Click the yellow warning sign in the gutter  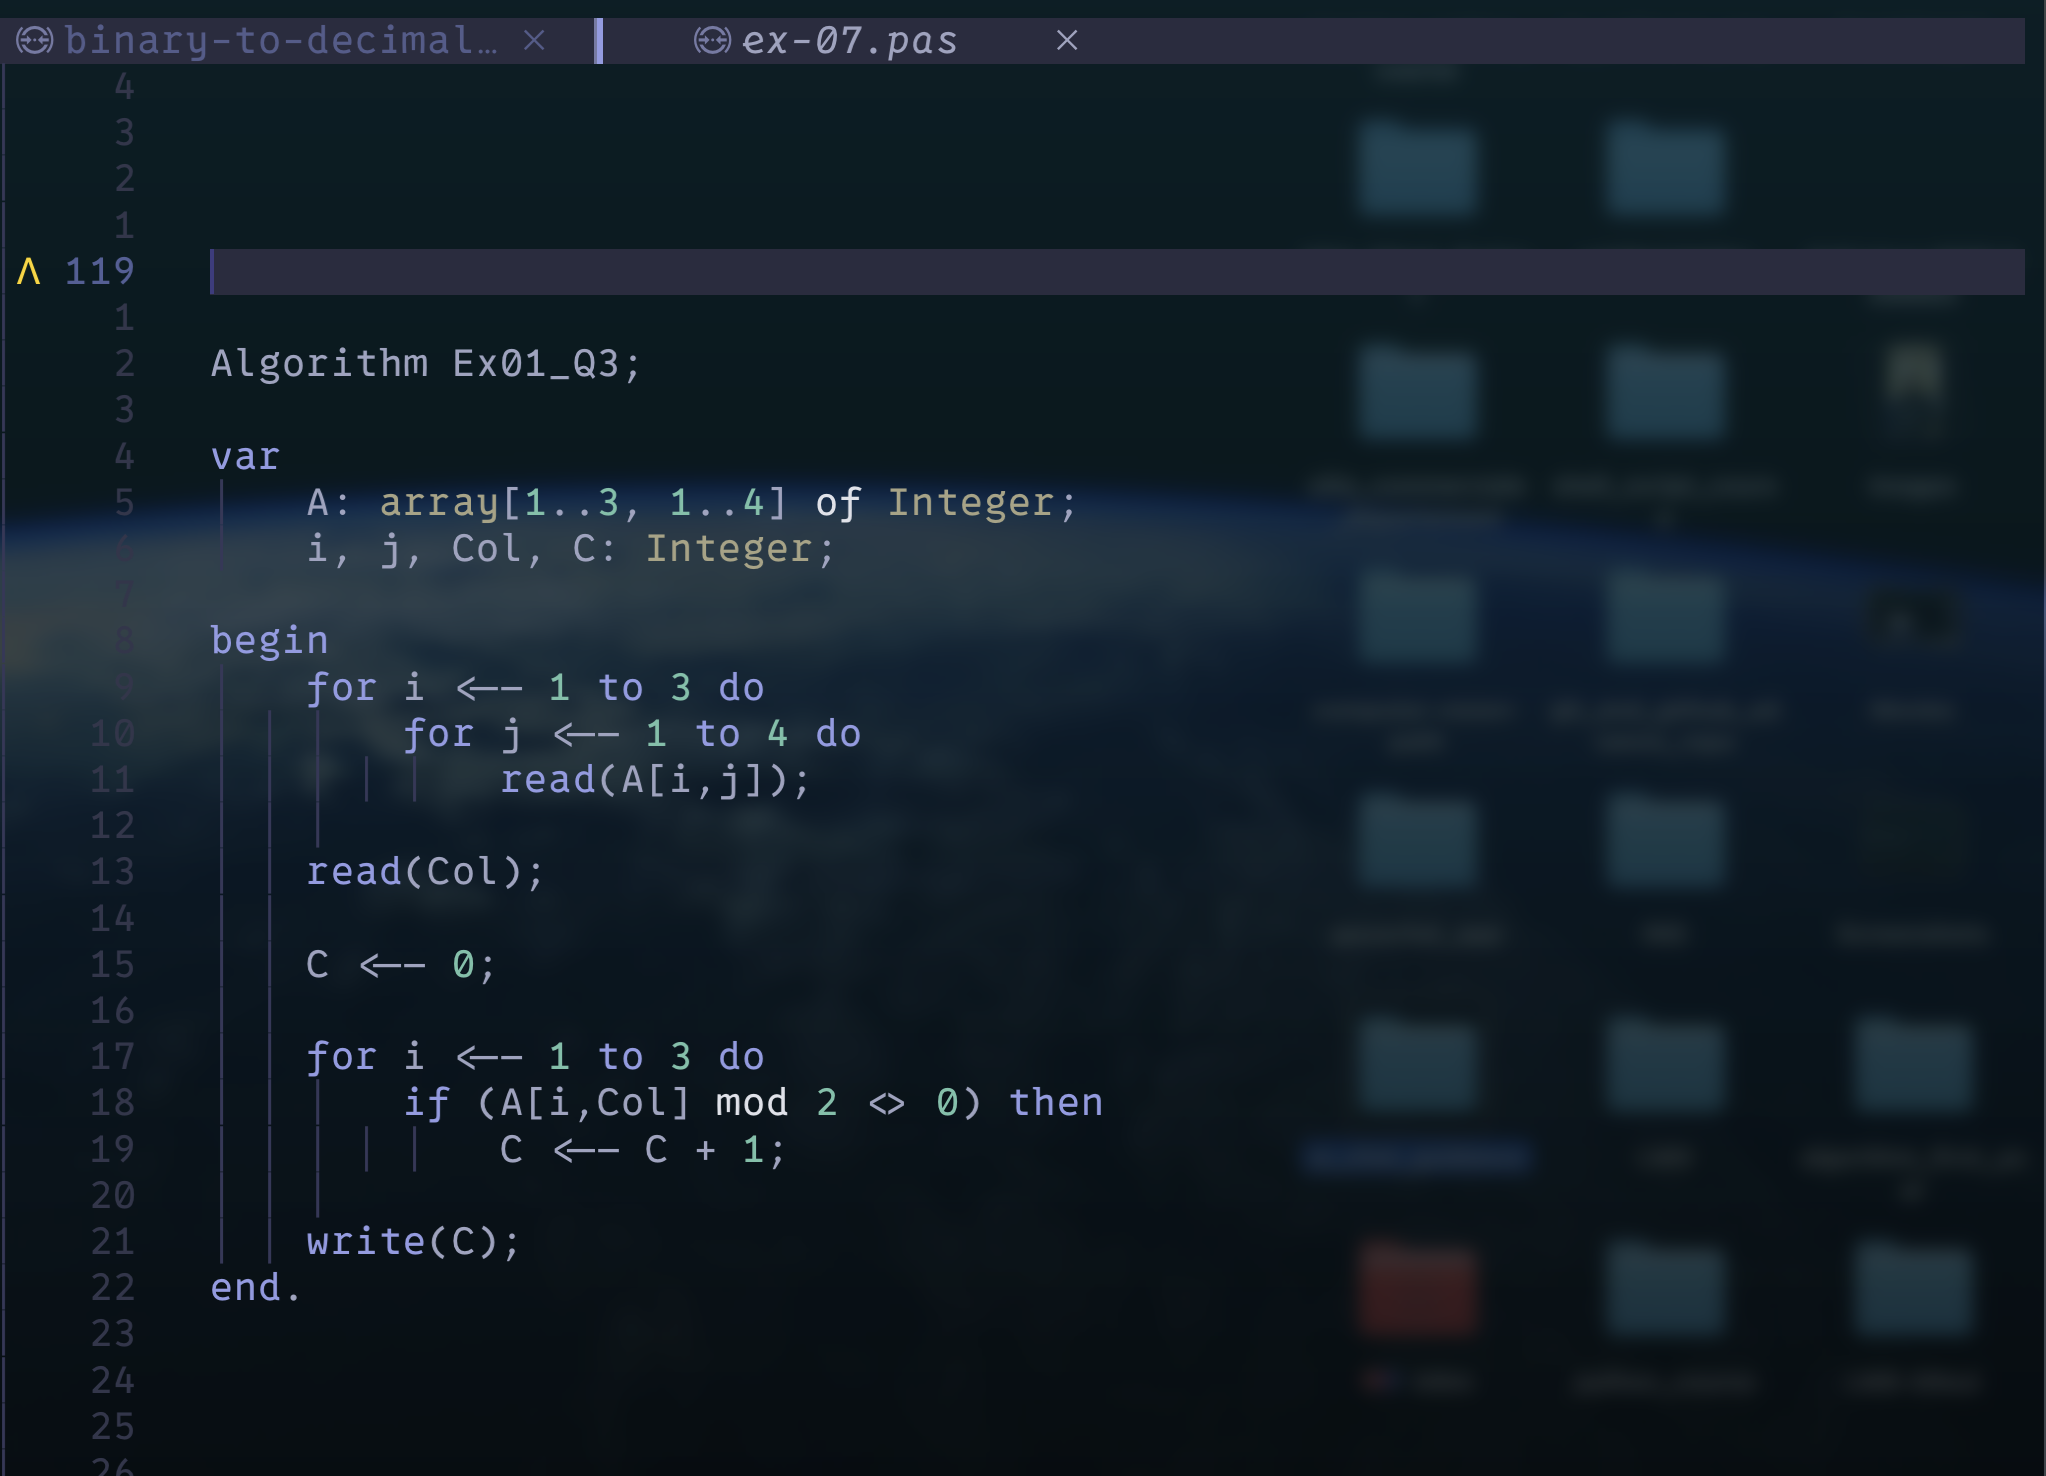(x=29, y=272)
